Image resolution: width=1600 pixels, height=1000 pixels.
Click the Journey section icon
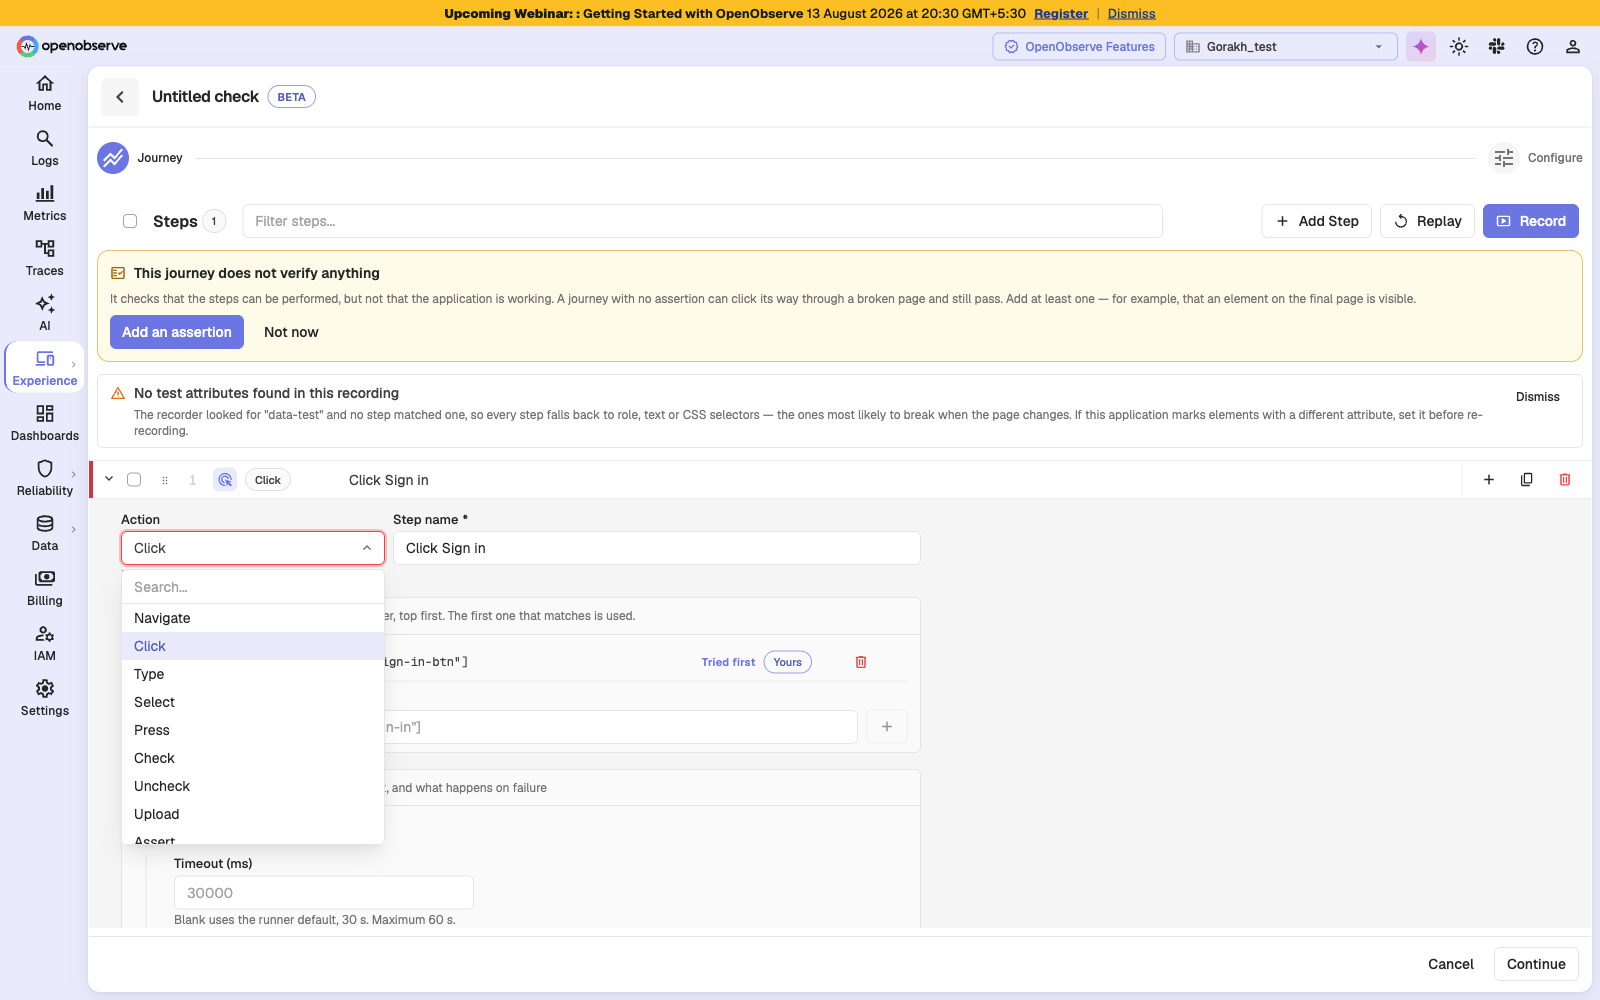coord(113,158)
